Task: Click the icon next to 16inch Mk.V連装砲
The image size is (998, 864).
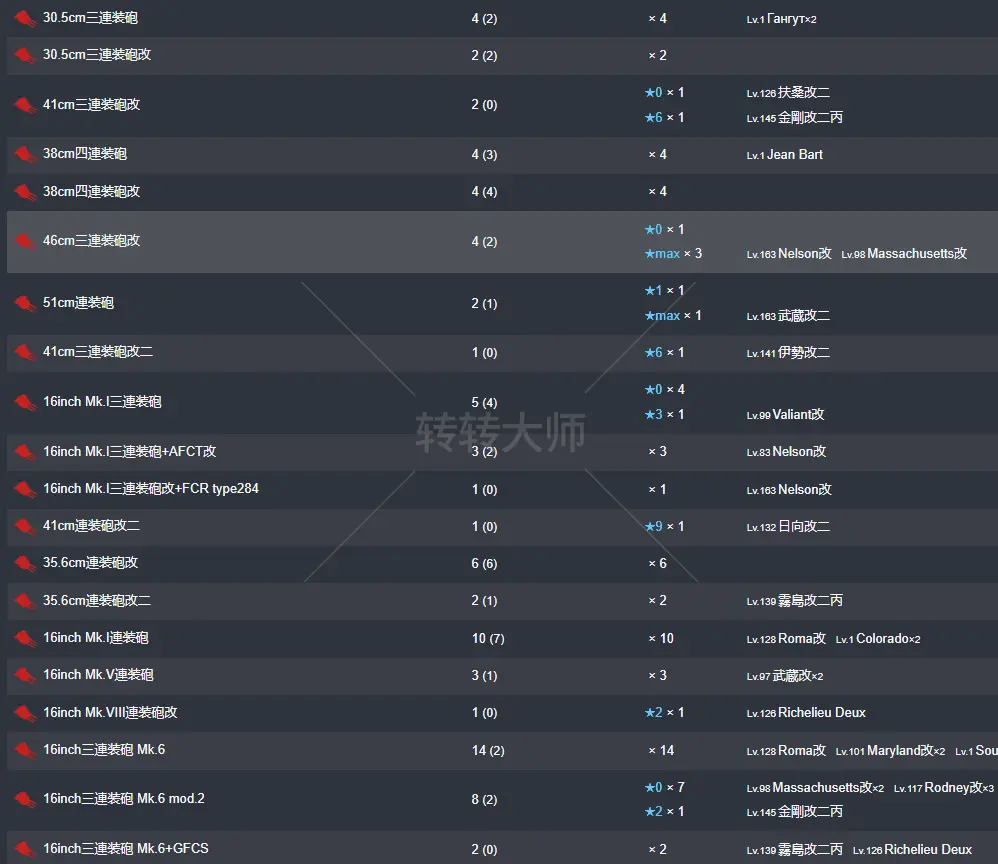Action: coord(25,676)
